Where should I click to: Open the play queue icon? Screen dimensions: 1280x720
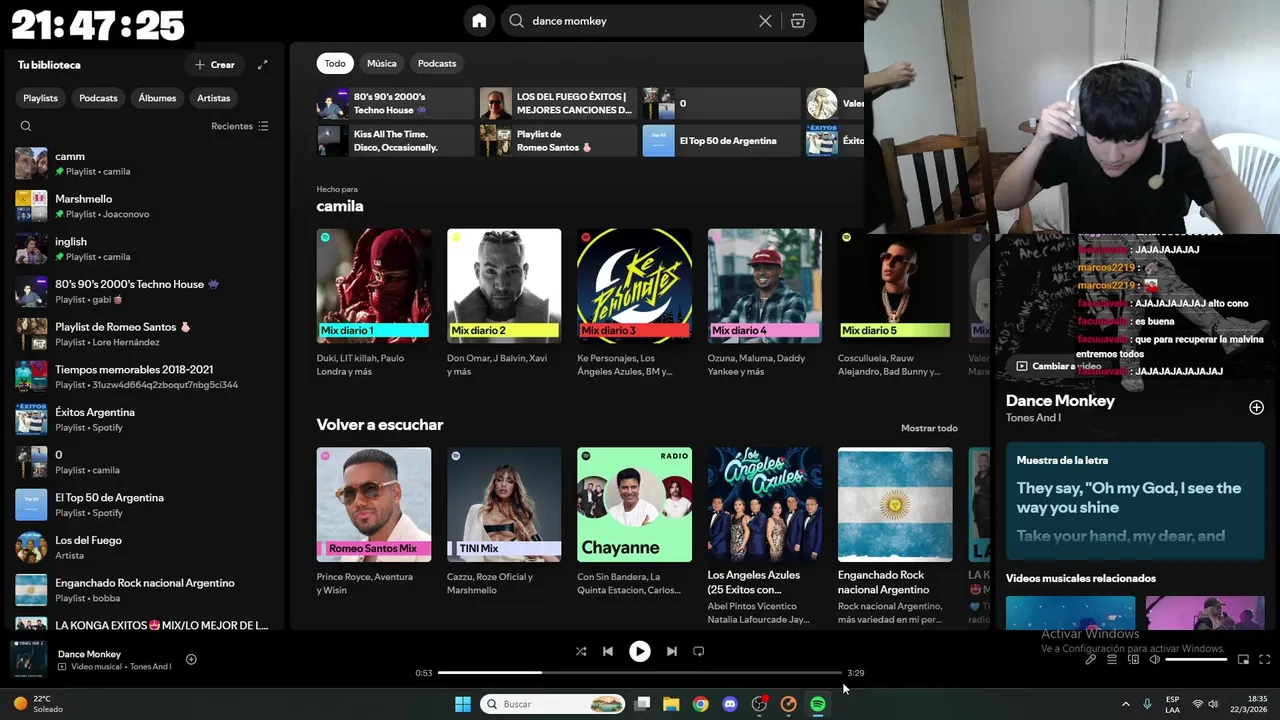(x=1112, y=659)
